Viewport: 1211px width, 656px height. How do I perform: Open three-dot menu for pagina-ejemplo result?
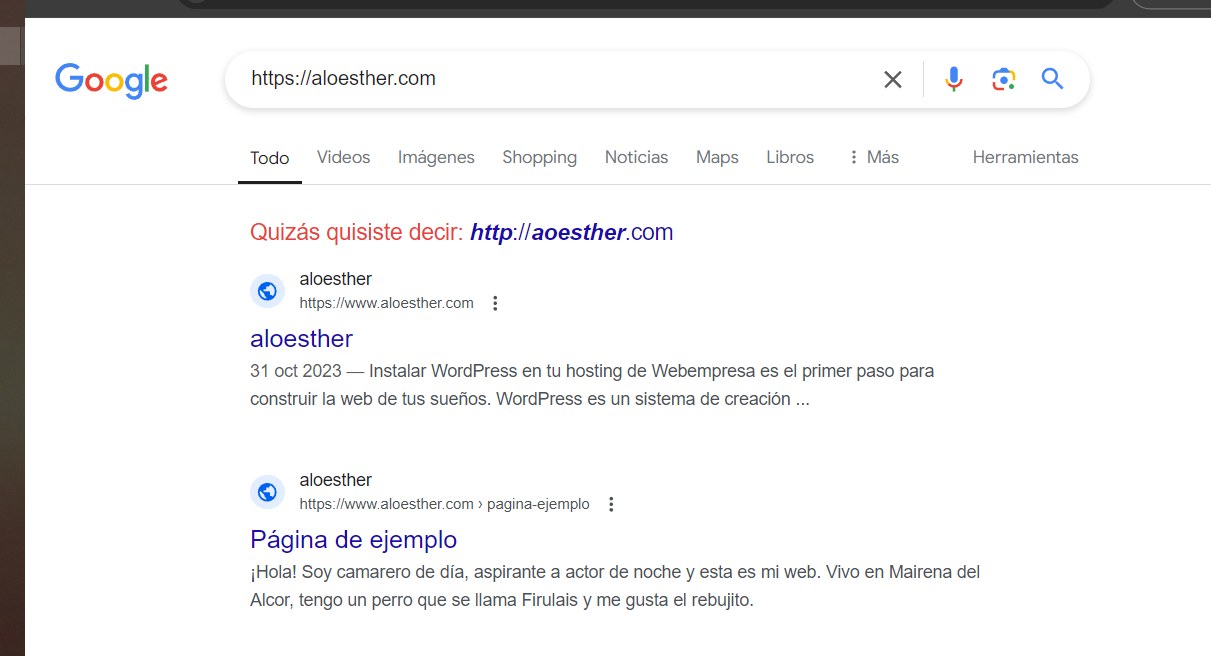tap(612, 504)
